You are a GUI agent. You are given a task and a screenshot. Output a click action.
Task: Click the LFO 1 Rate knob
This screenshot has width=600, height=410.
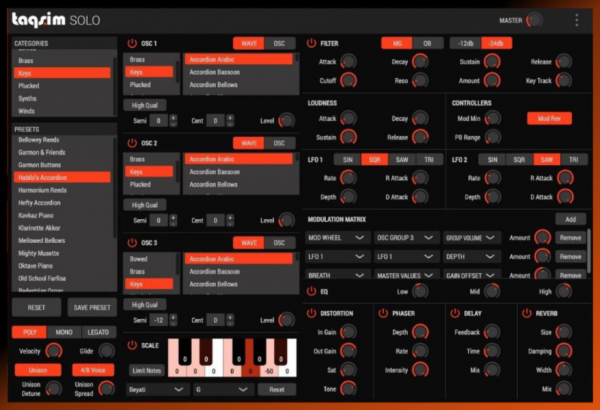click(x=348, y=178)
